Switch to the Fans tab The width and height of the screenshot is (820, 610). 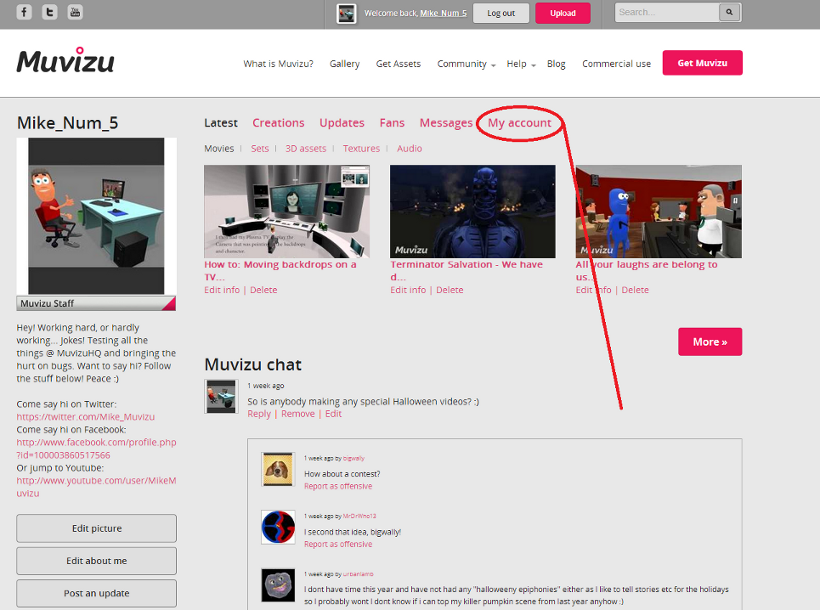click(392, 123)
